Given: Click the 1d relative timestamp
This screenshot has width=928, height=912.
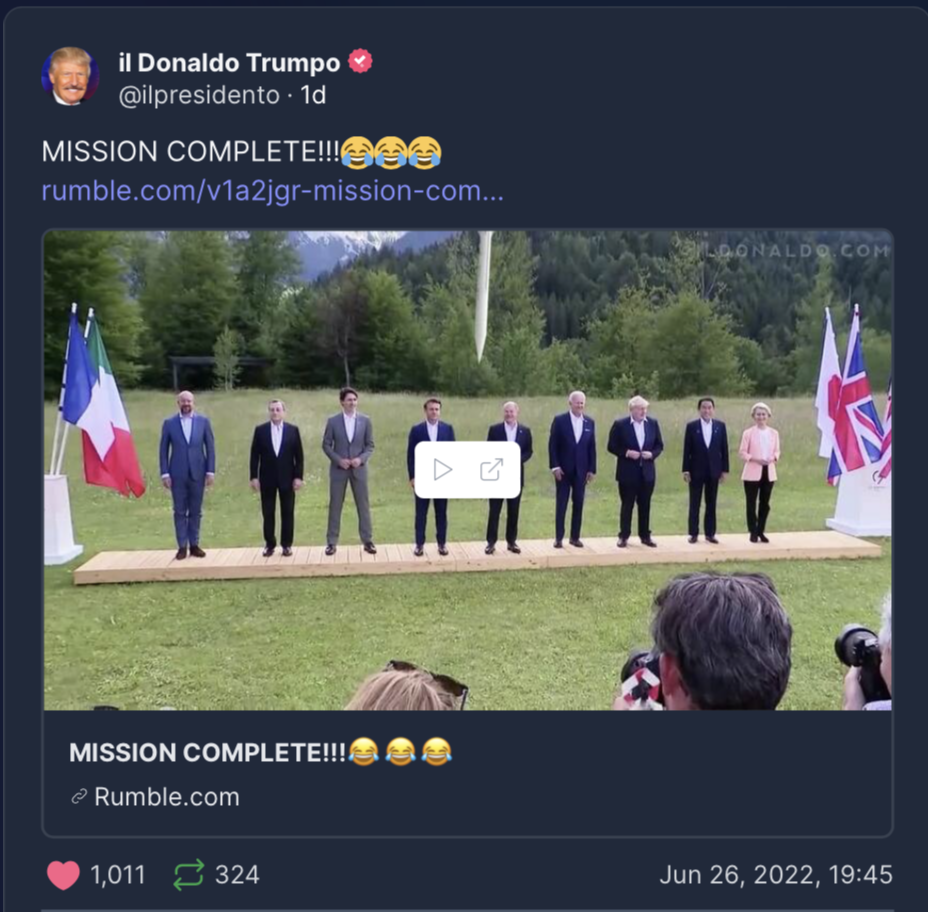Looking at the screenshot, I should pyautogui.click(x=313, y=95).
